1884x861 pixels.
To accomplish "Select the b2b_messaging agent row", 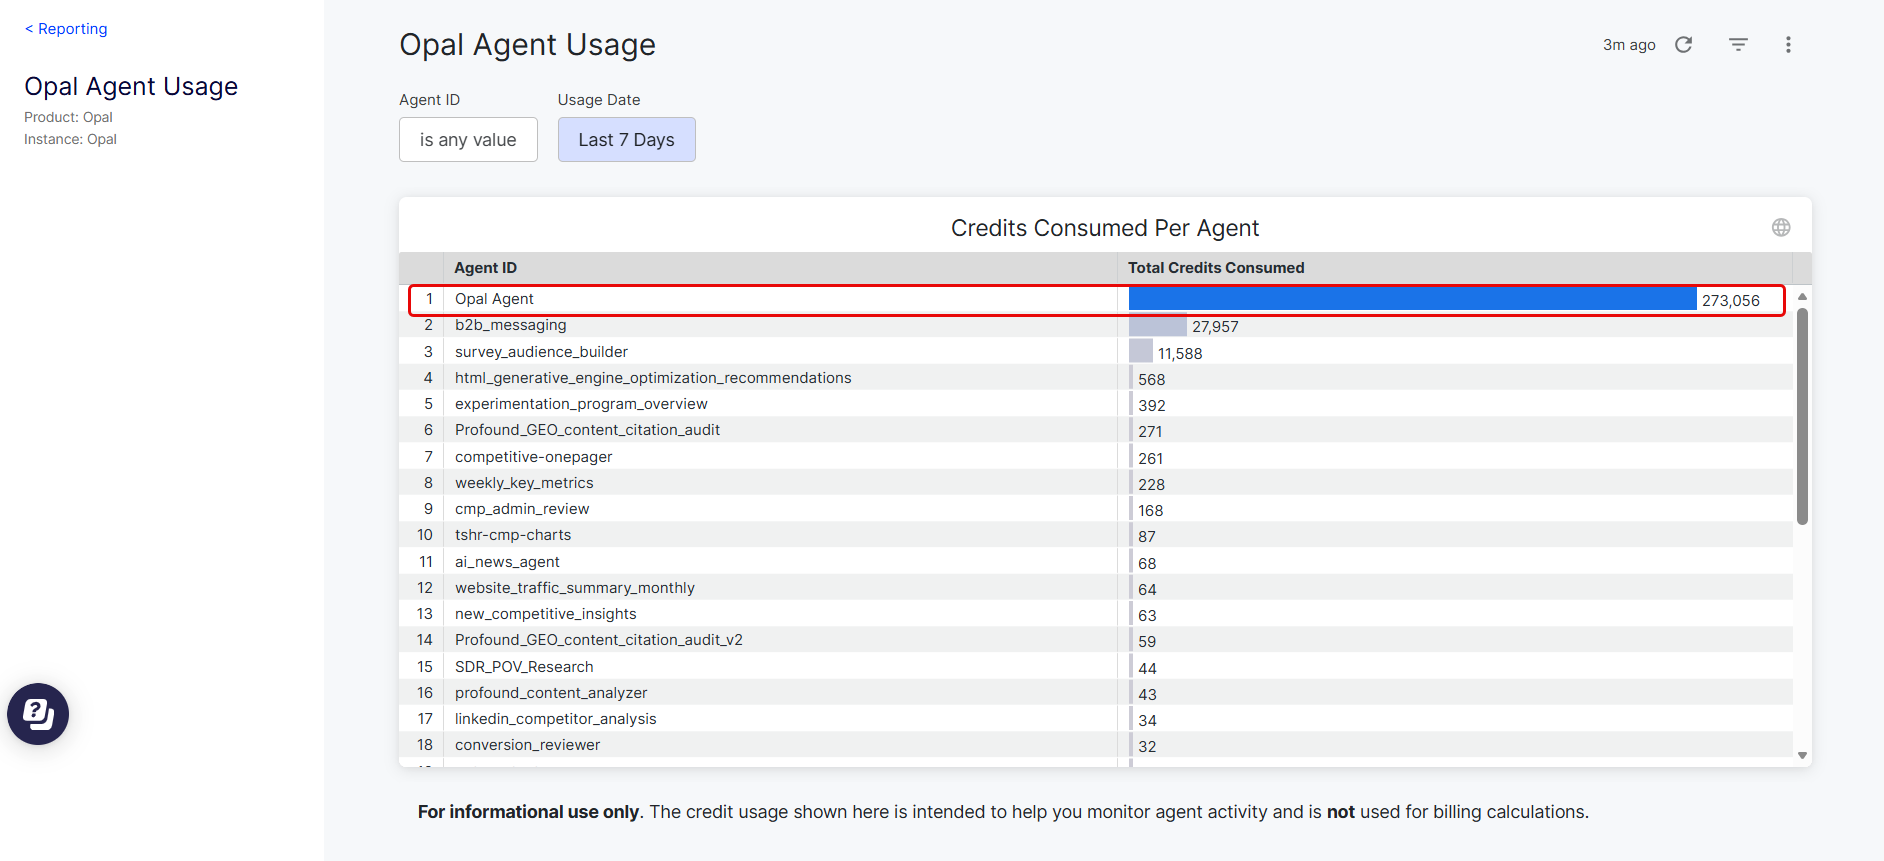I will [x=510, y=325].
